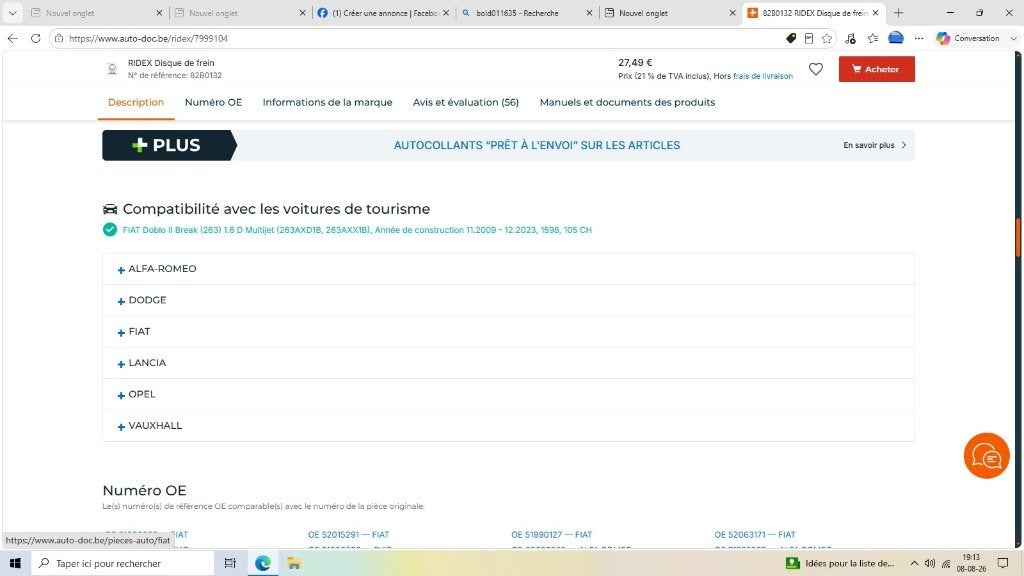Click the volume speaker tray icon
This screenshot has width=1024, height=576.
click(930, 563)
